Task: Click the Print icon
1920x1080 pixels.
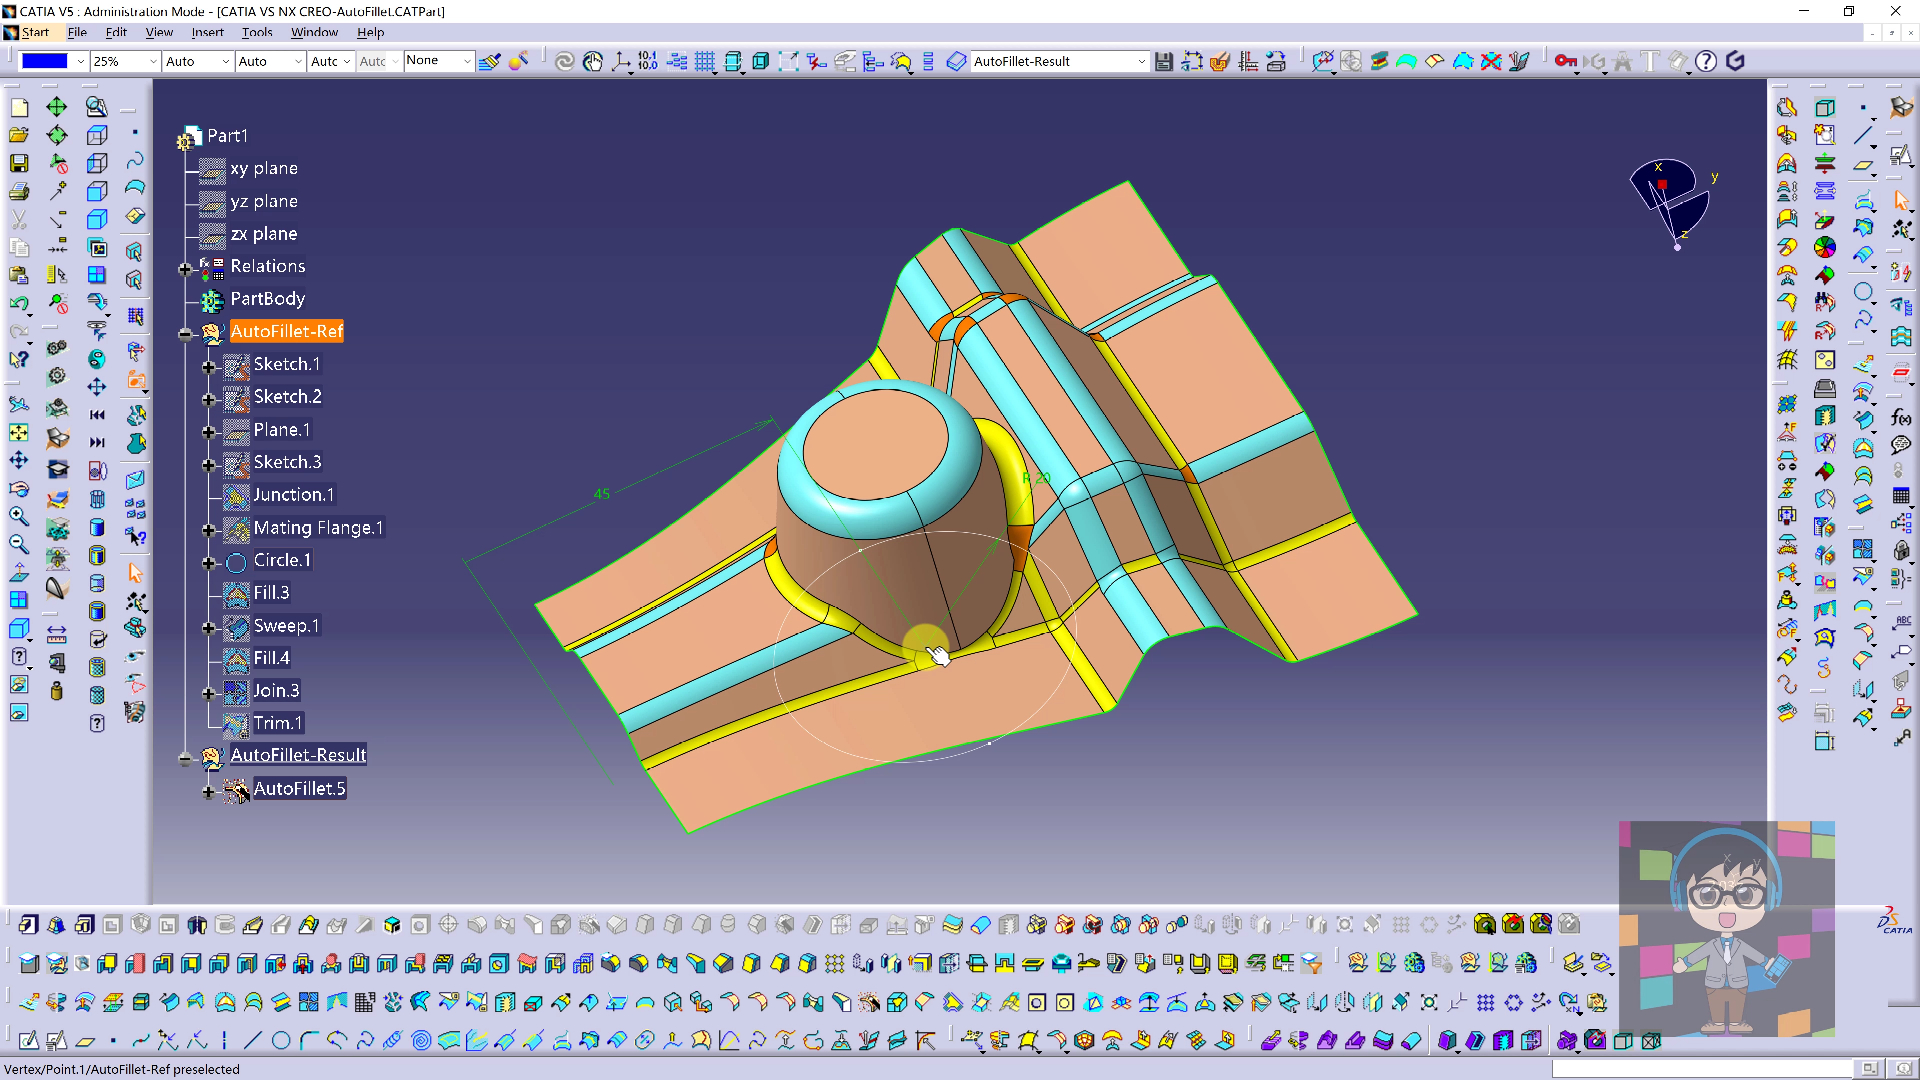Action: click(19, 191)
